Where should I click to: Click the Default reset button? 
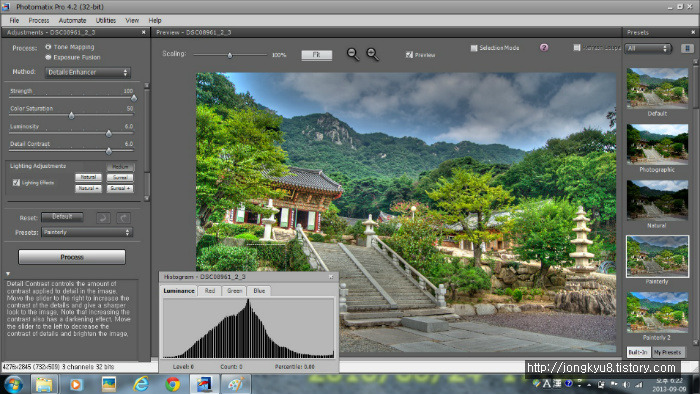pyautogui.click(x=62, y=217)
